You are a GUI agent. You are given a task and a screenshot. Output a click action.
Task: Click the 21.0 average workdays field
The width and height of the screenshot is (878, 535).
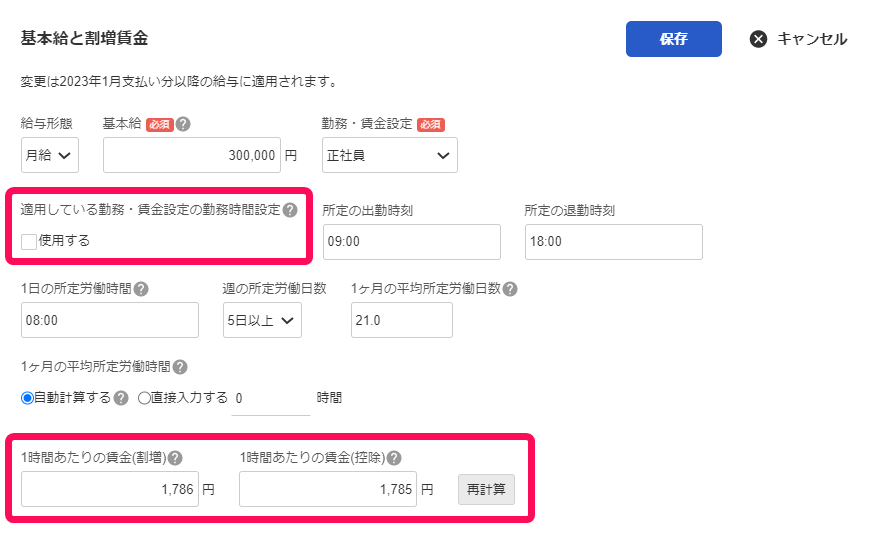pyautogui.click(x=401, y=320)
